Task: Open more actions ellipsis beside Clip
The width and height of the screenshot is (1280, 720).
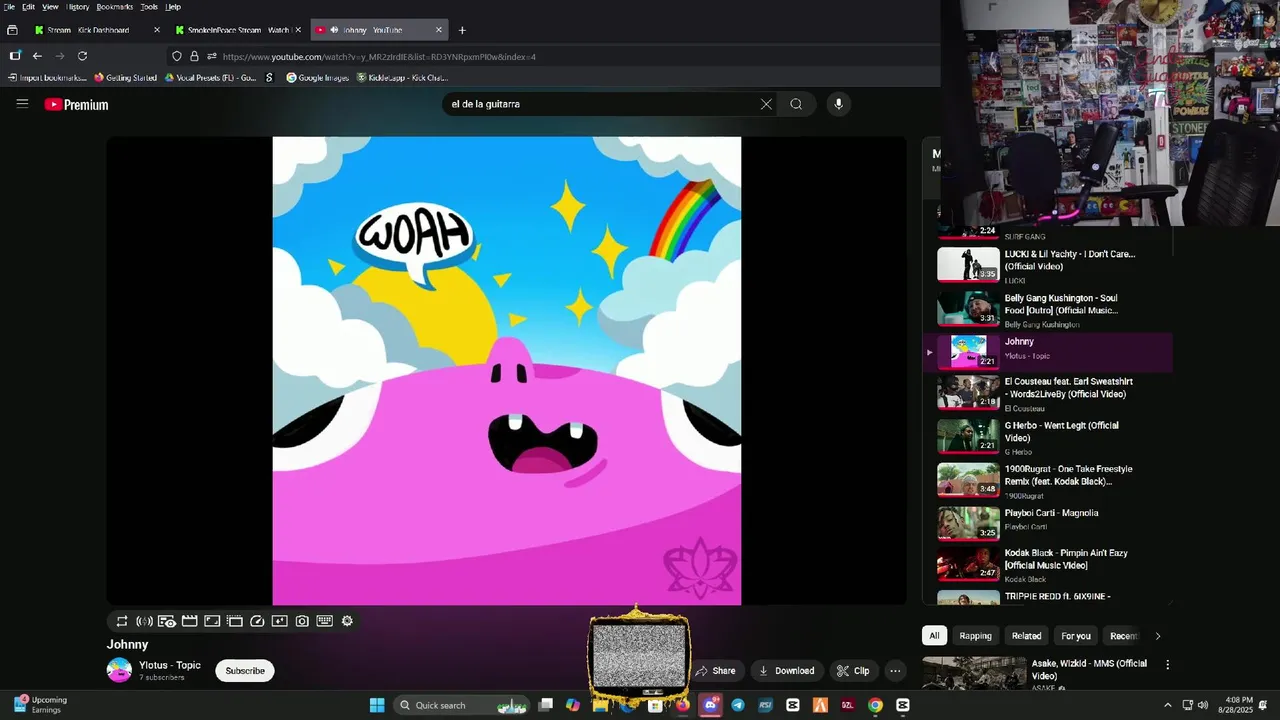Action: pos(896,671)
